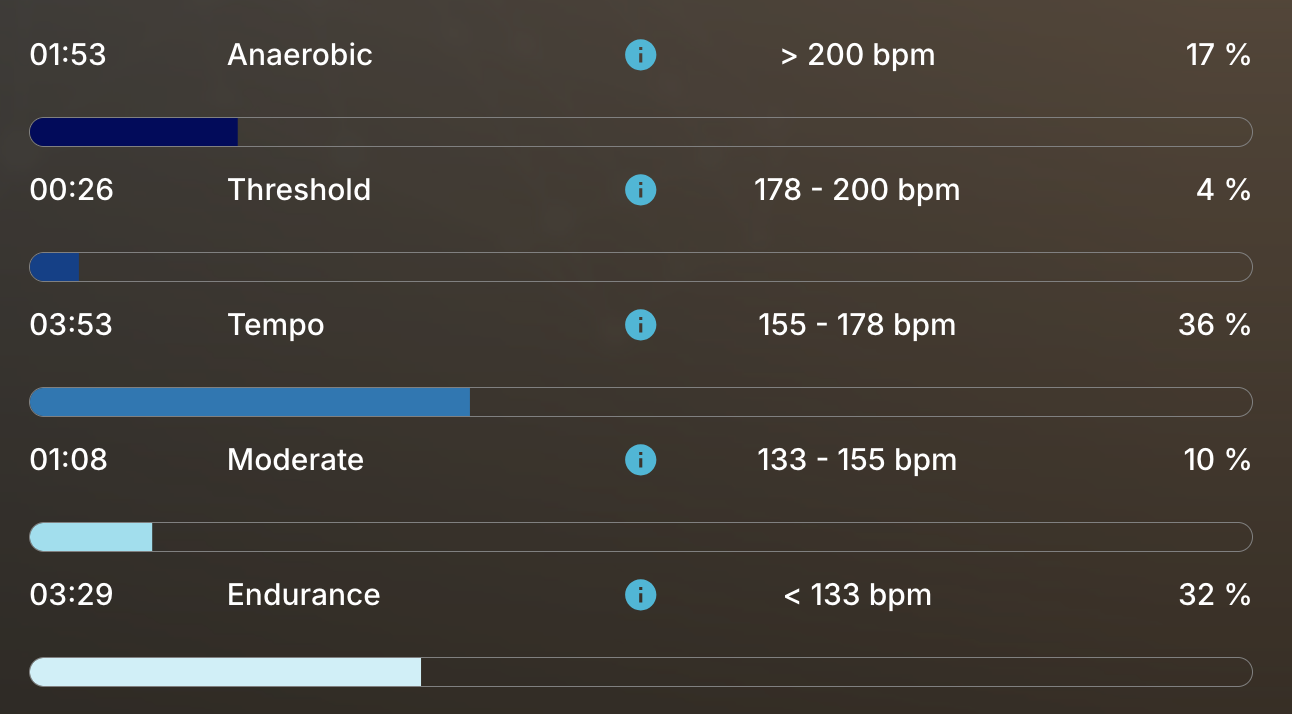1292x714 pixels.
Task: Click the 03:29 Endurance duration
Action: pyautogui.click(x=71, y=595)
